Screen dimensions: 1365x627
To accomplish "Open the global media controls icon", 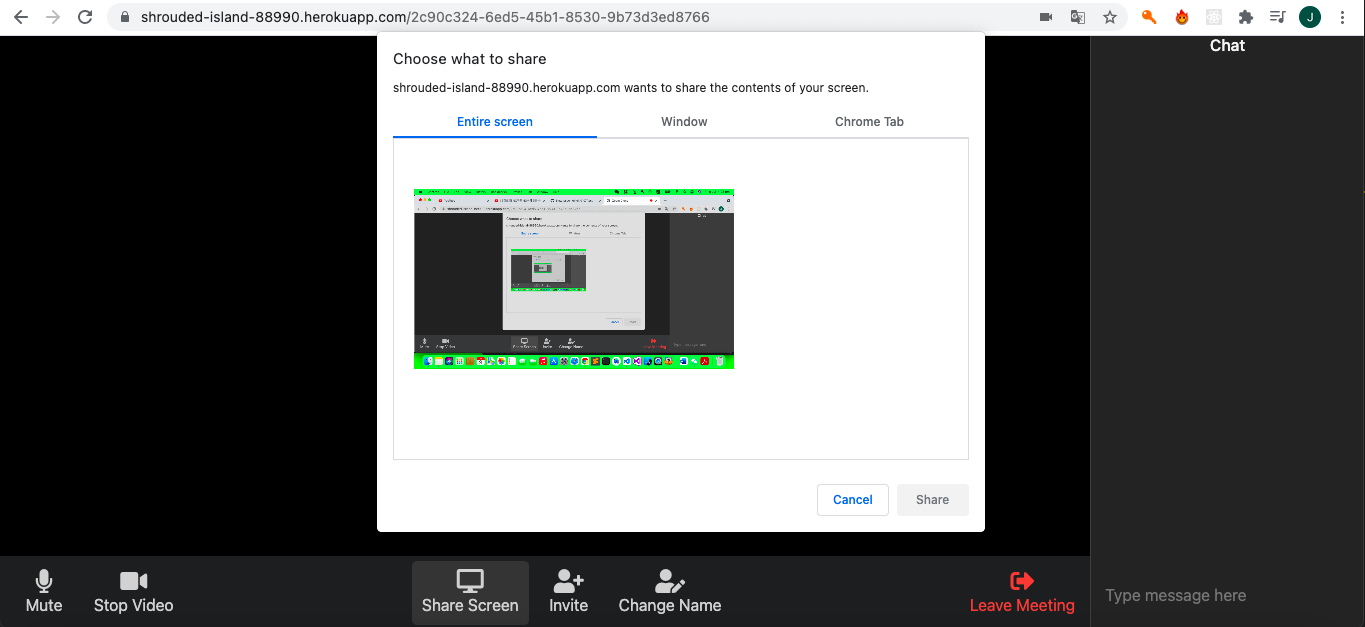I will point(1277,16).
